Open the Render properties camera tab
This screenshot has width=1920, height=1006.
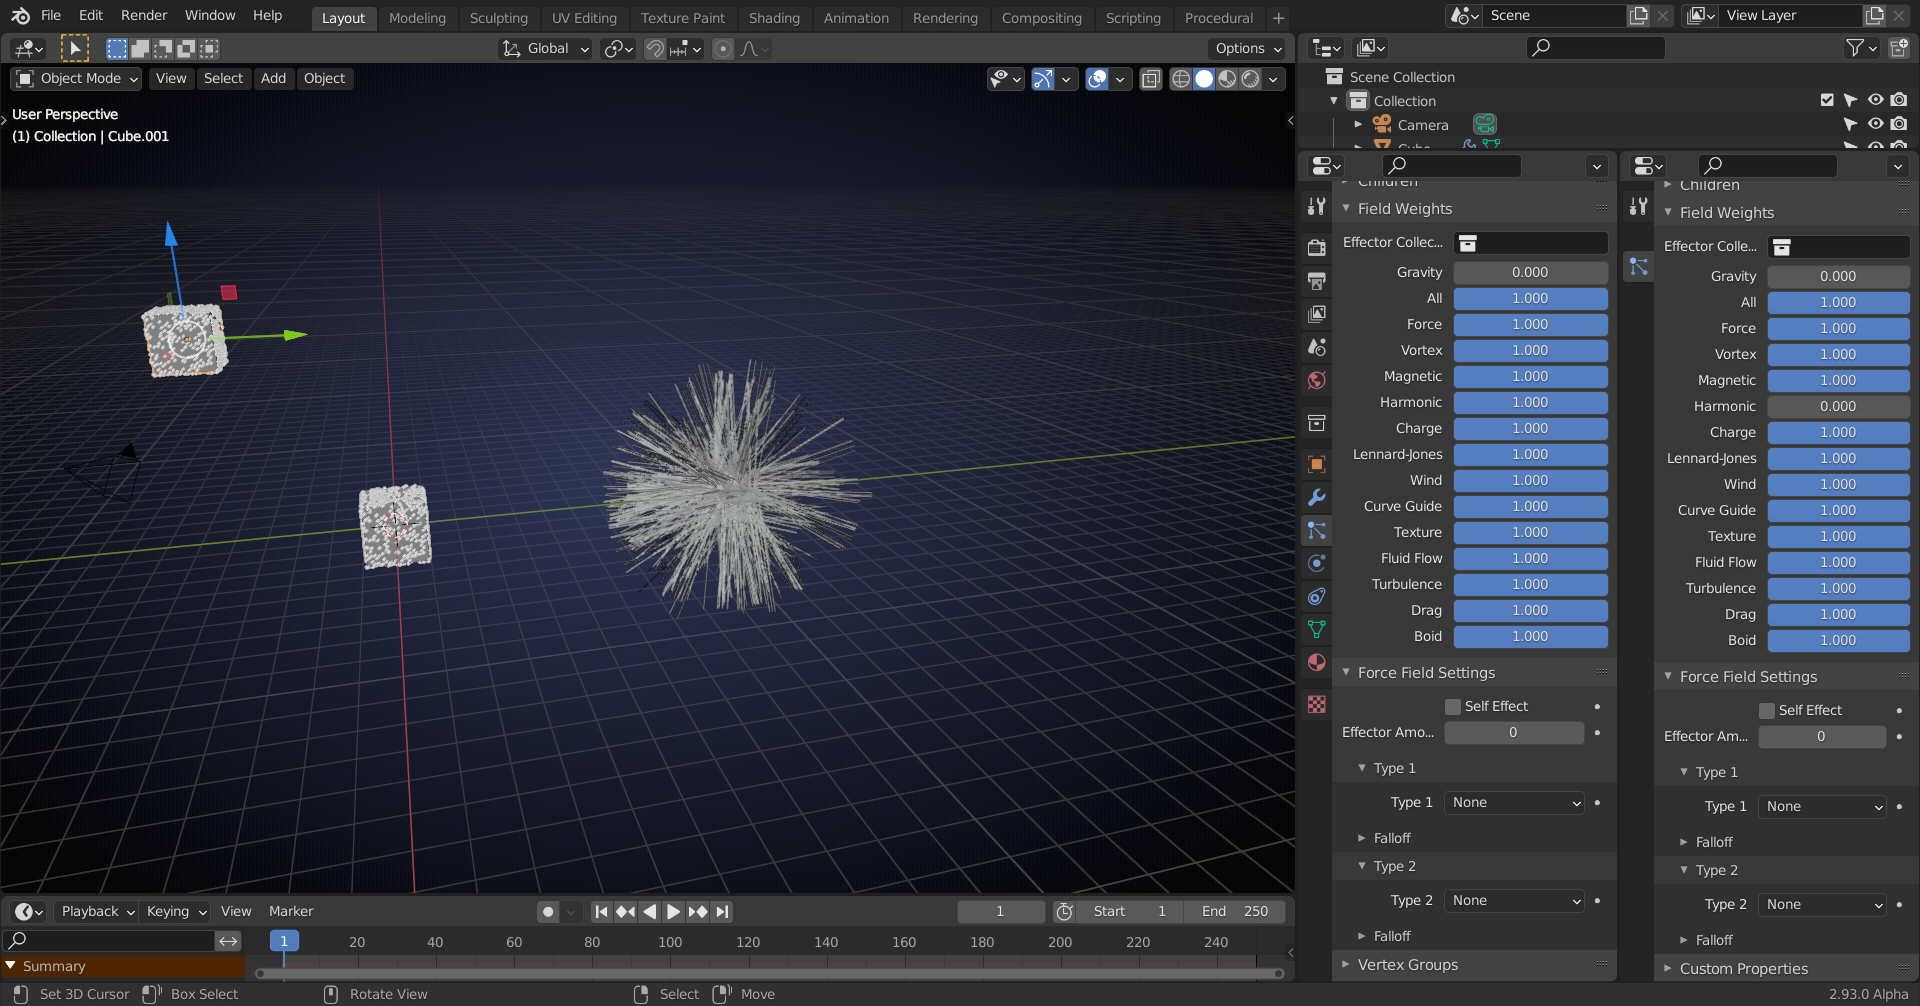pos(1316,247)
